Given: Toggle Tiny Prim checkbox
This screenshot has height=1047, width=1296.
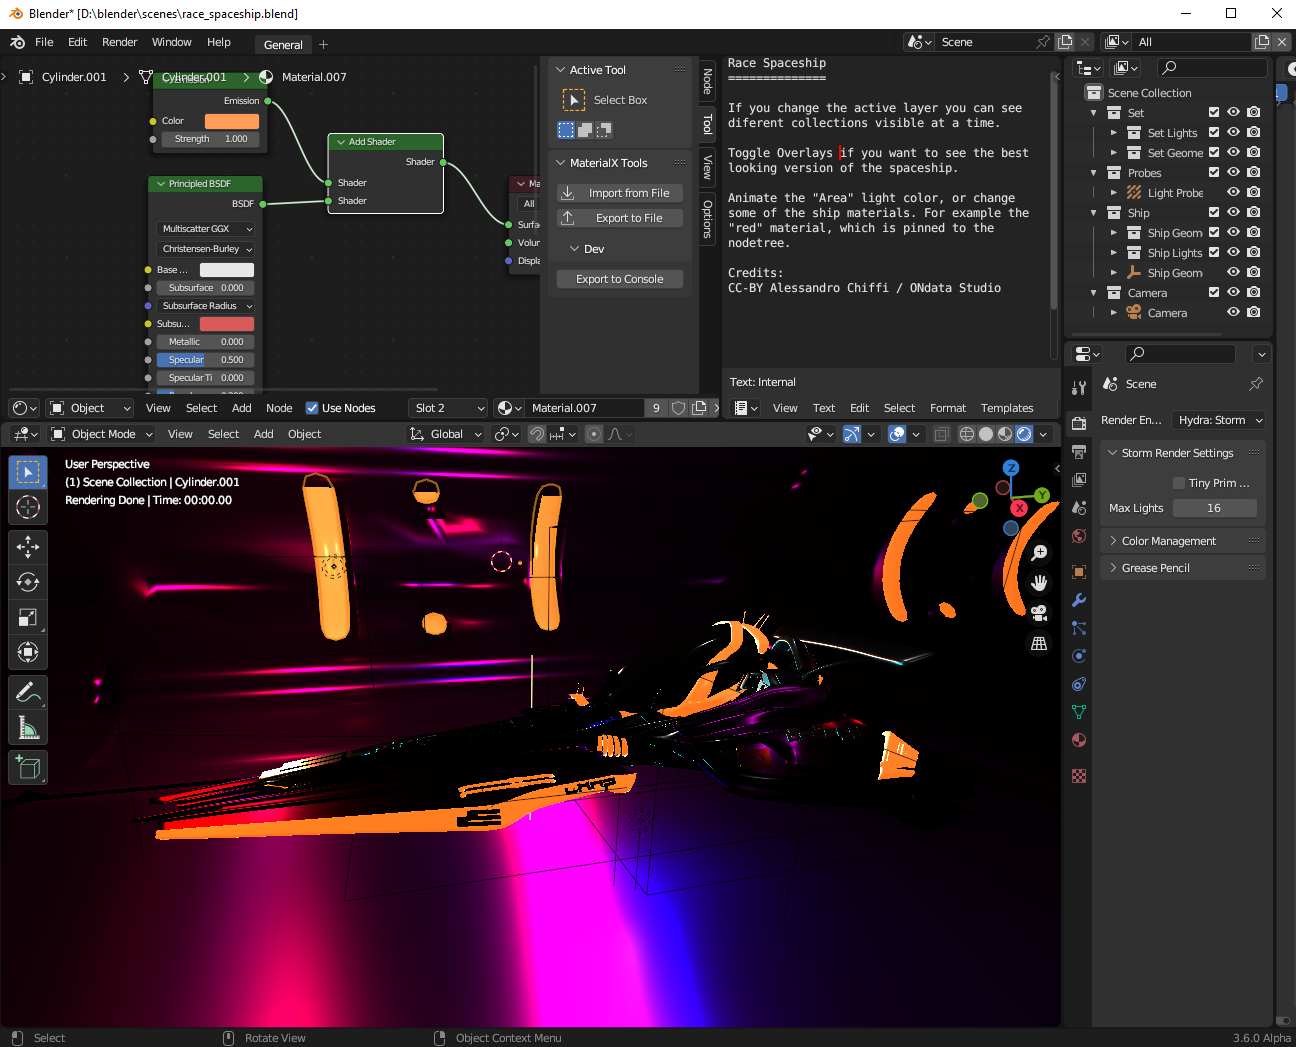Looking at the screenshot, I should pyautogui.click(x=1179, y=483).
